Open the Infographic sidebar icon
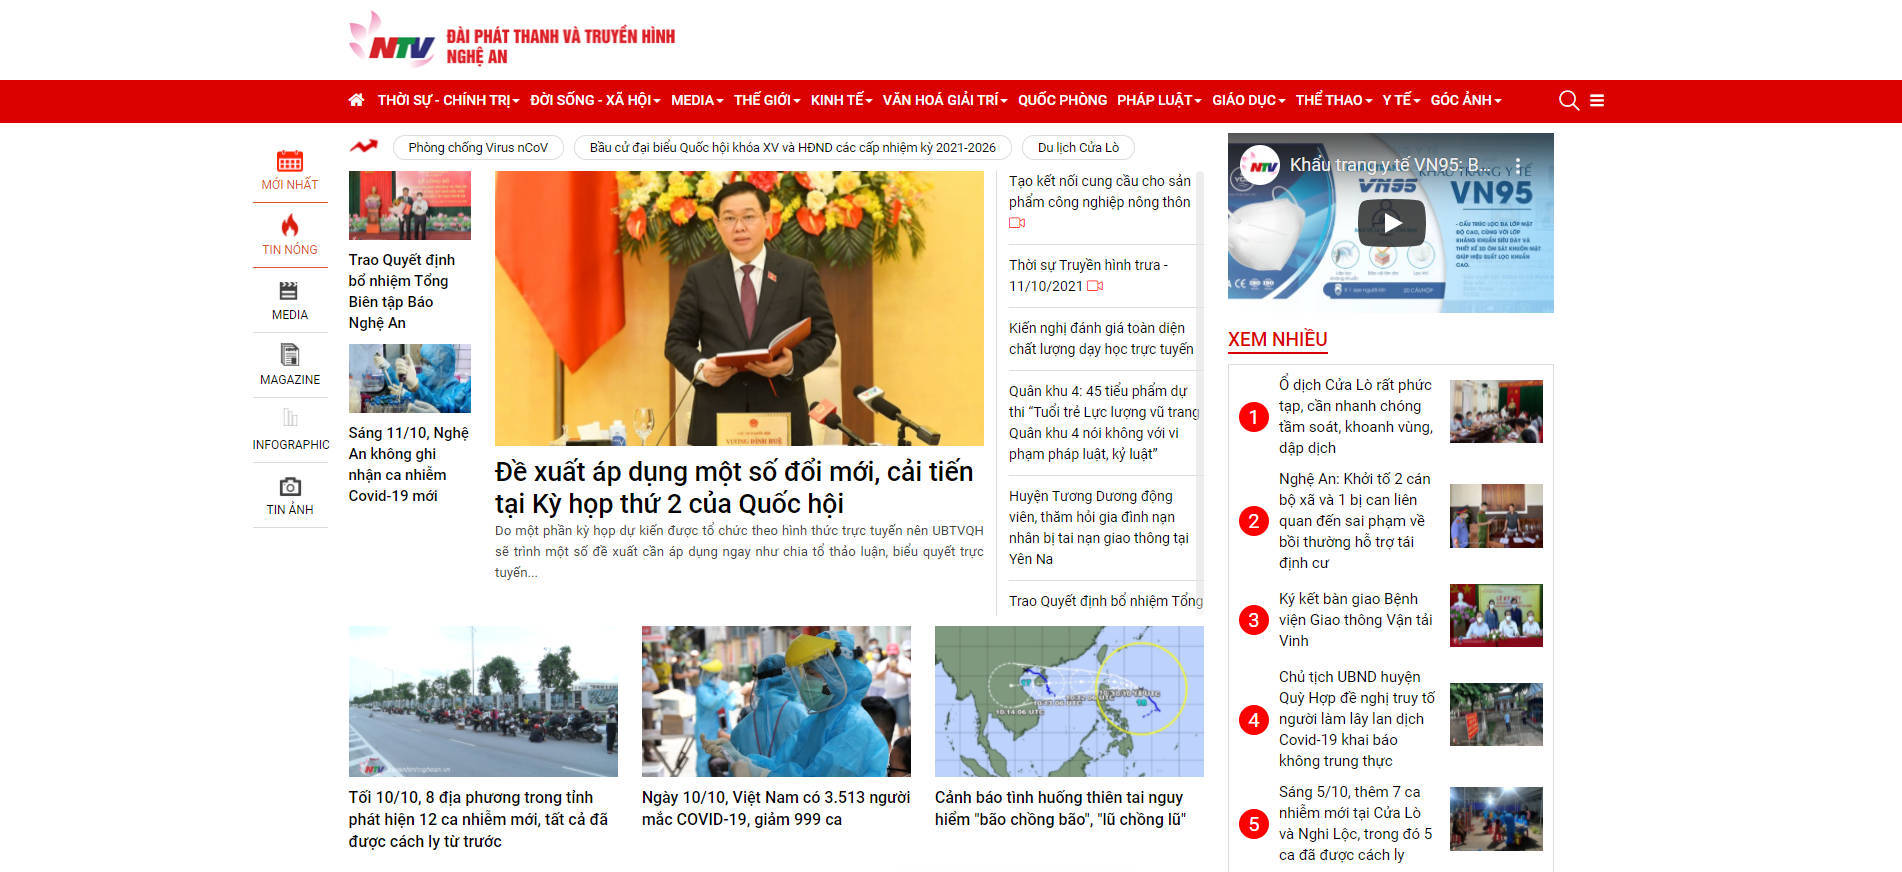Screen dimensions: 1902x872 click(290, 418)
